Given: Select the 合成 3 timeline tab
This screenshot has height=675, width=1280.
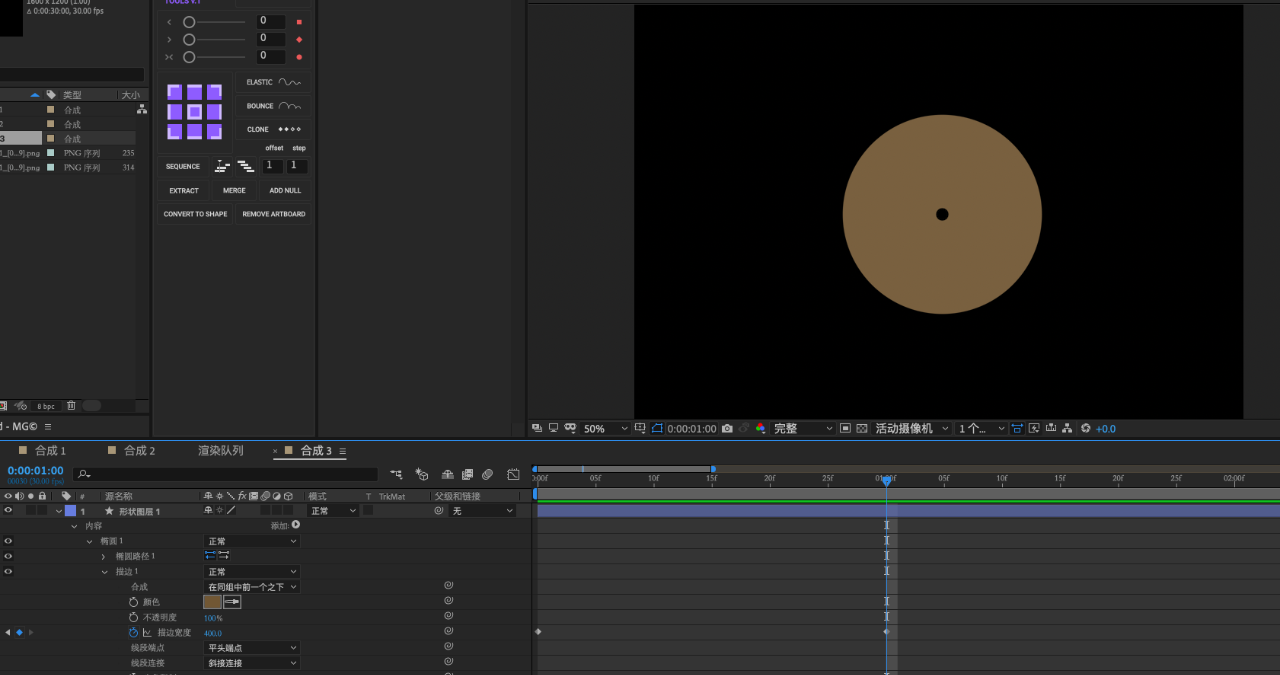Looking at the screenshot, I should pos(316,451).
